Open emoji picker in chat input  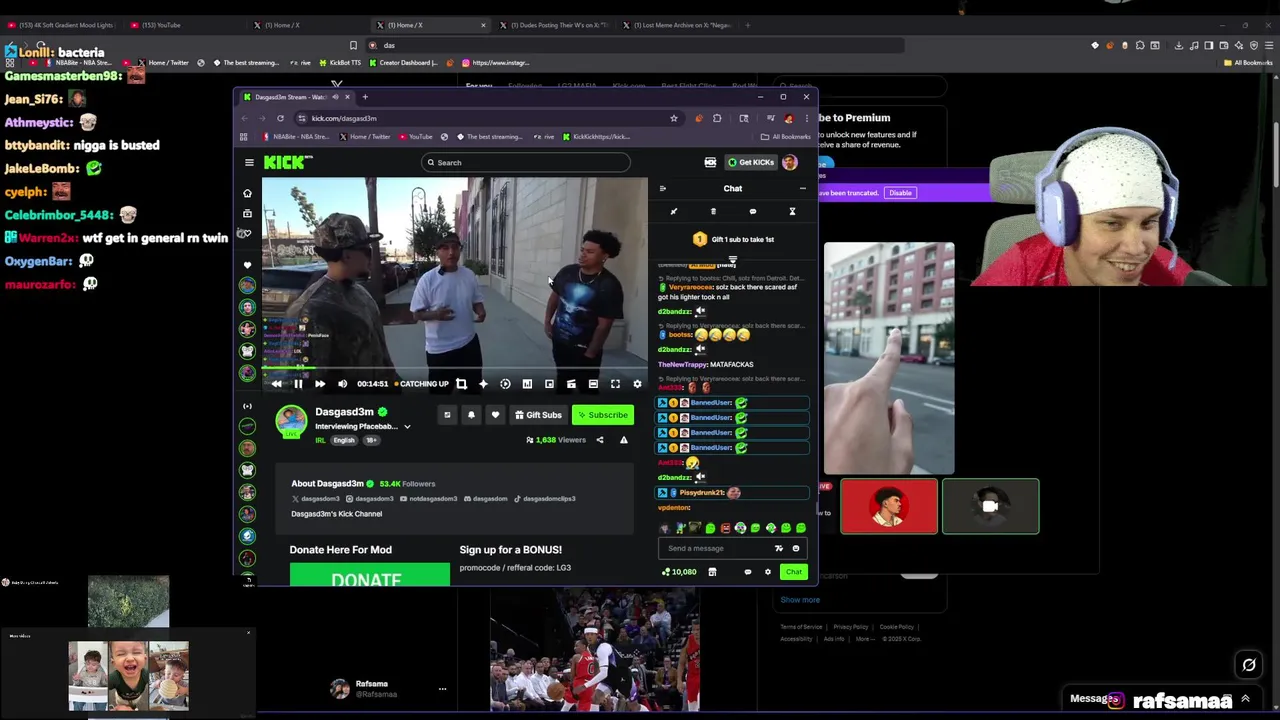click(x=796, y=548)
